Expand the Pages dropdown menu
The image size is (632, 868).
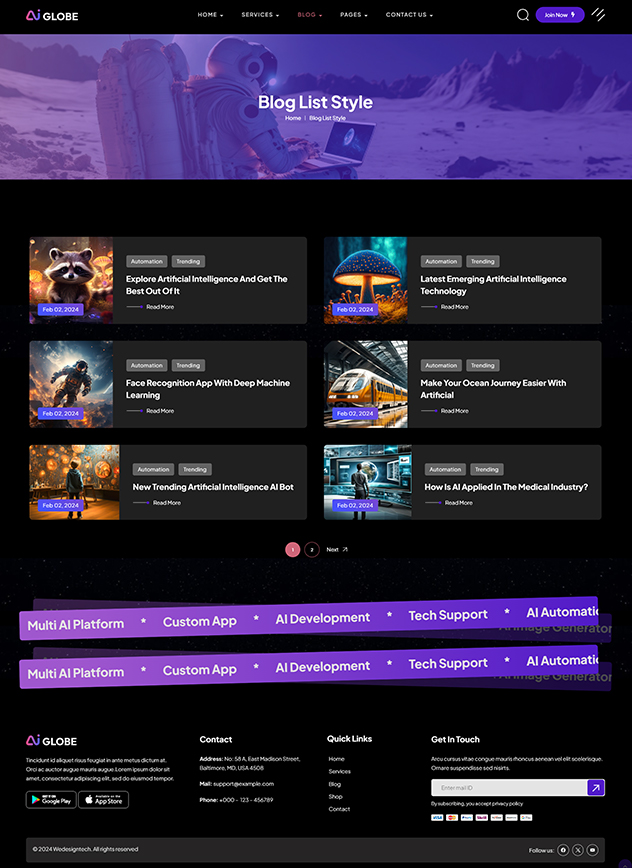coord(353,15)
